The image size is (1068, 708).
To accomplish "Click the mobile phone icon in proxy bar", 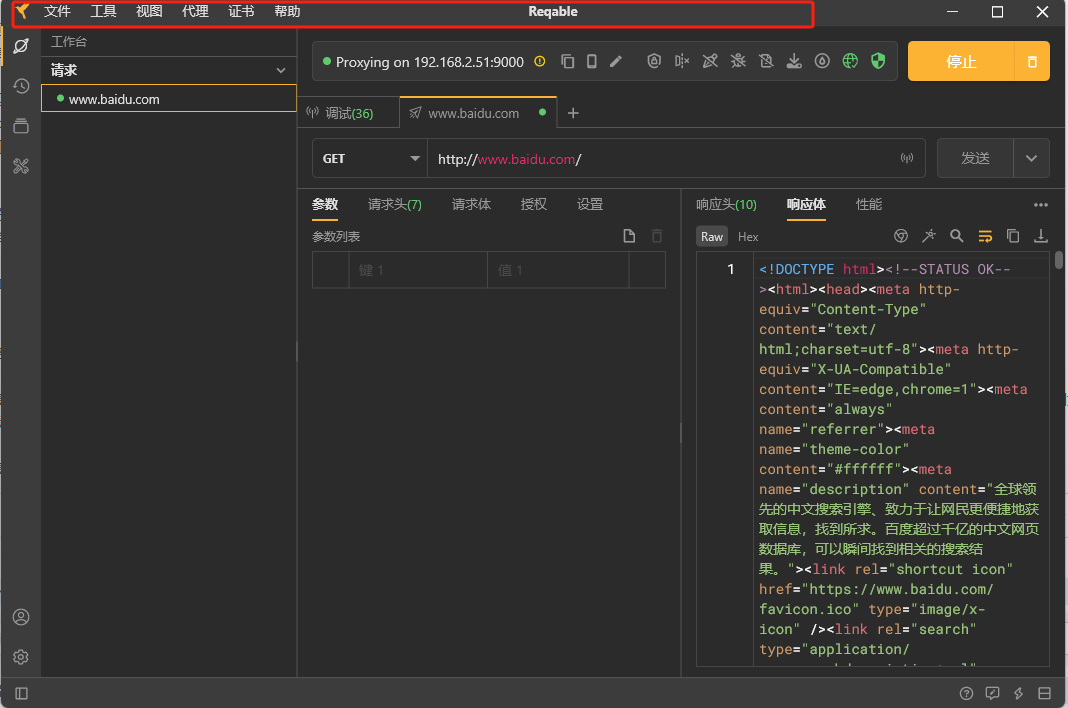I will (x=592, y=61).
